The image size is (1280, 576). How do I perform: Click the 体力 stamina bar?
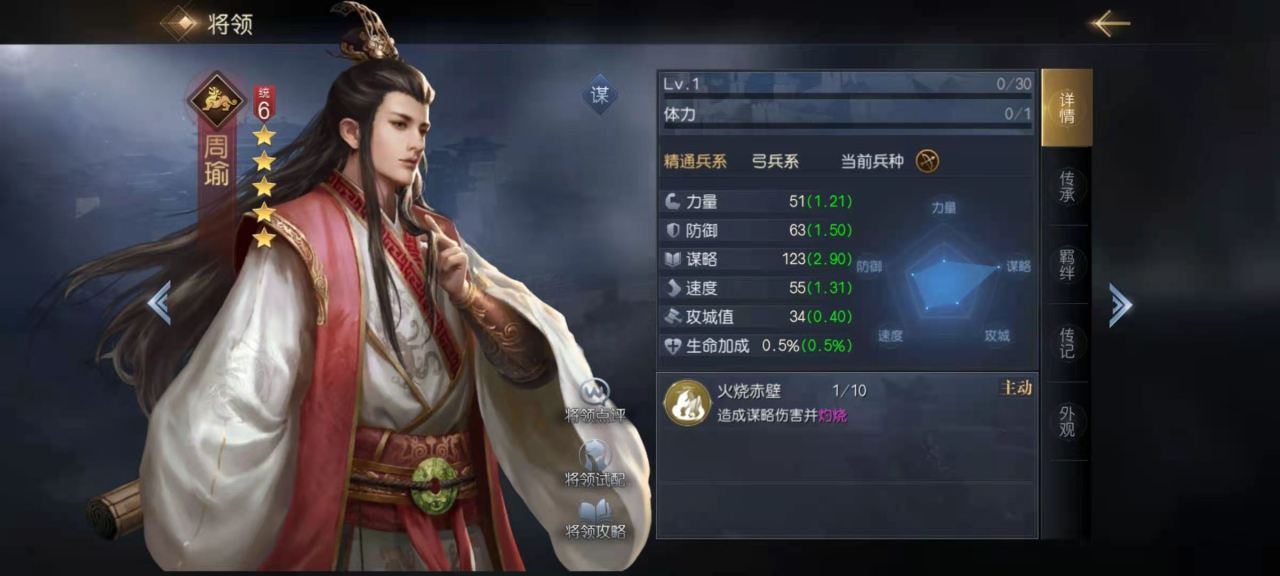pyautogui.click(x=846, y=115)
